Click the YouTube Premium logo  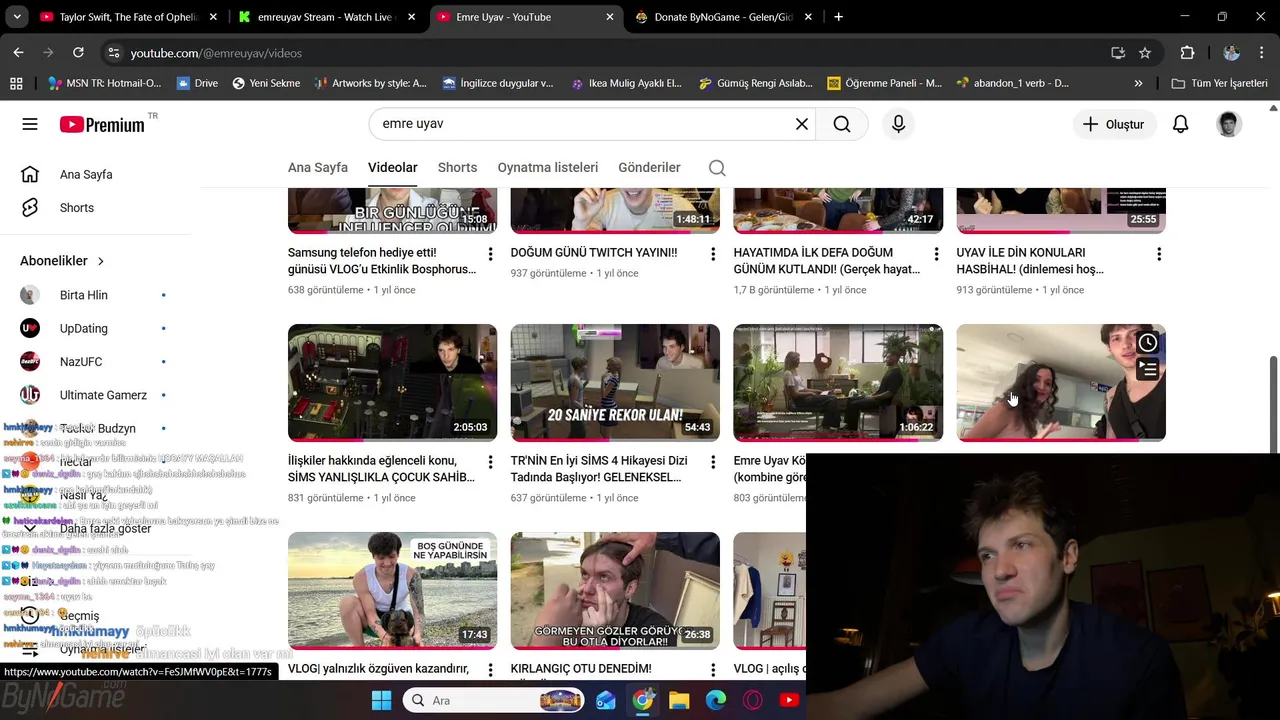(x=102, y=124)
